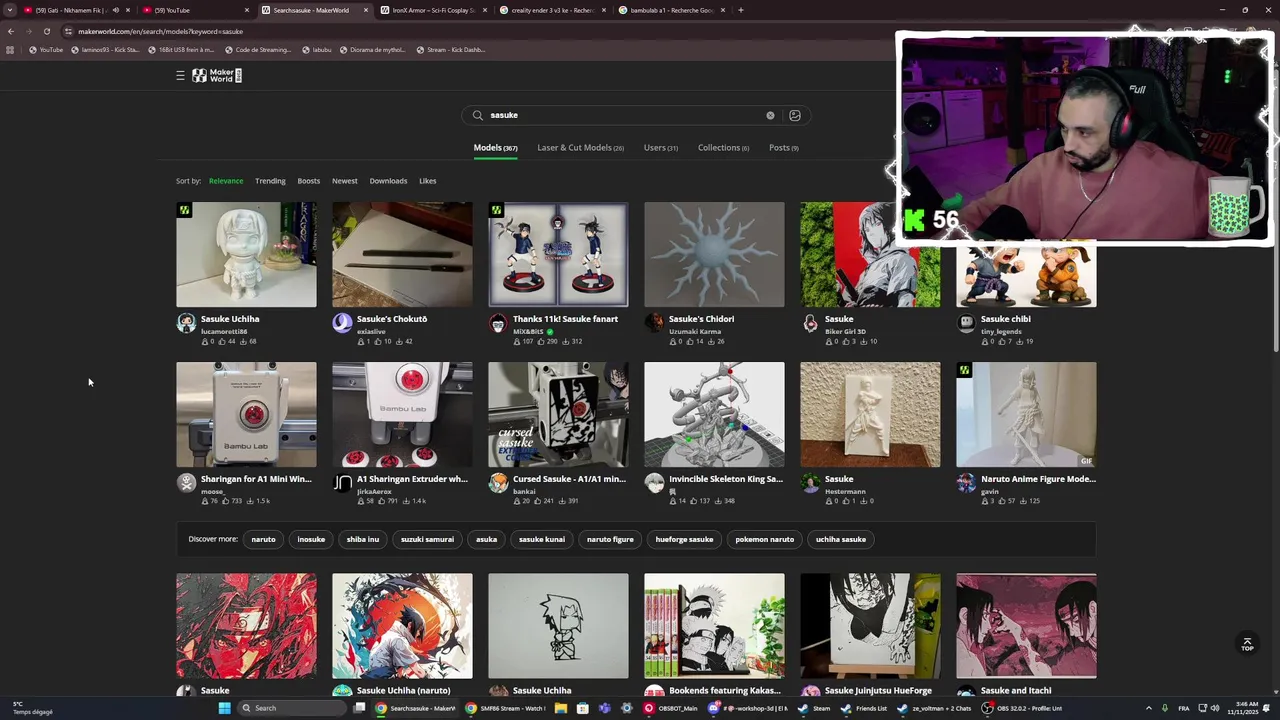This screenshot has height=720, width=1280.
Task: Open Cursed Sasuke A1 mini thumbnail
Action: coord(558,414)
